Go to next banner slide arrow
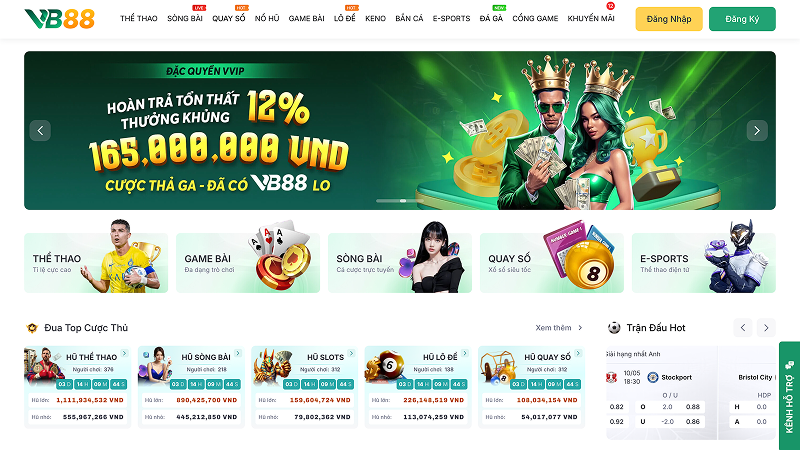Image resolution: width=800 pixels, height=450 pixels. tap(757, 131)
